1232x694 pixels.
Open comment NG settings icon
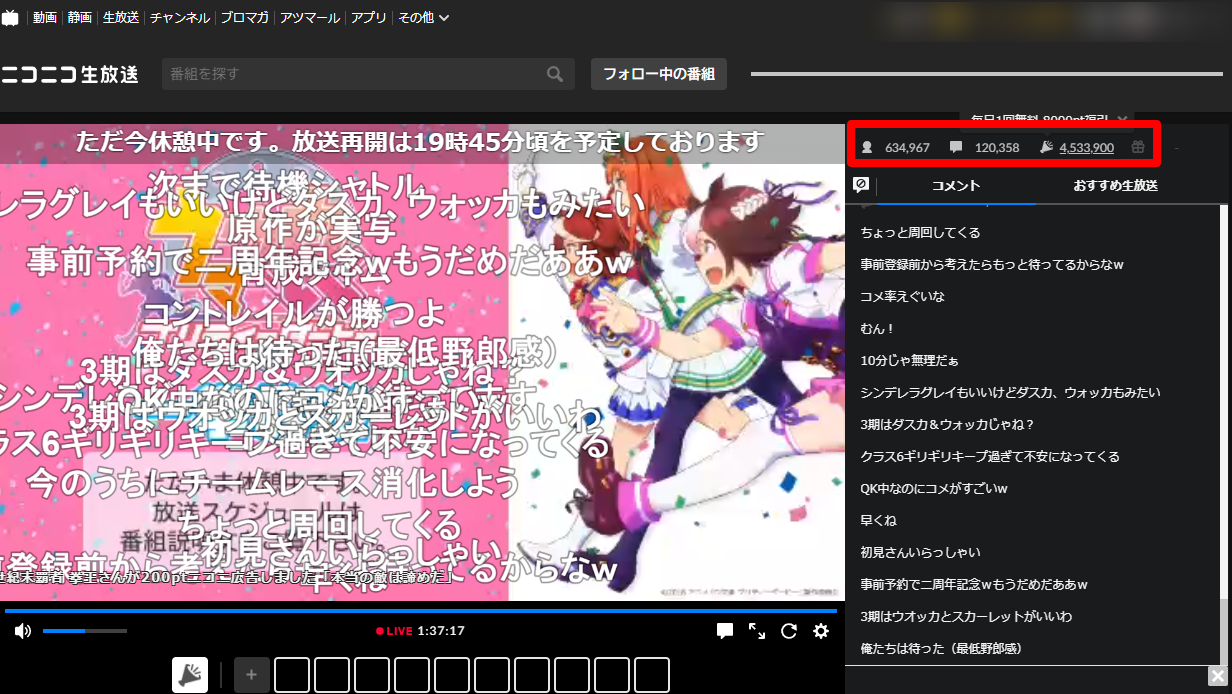coord(860,185)
